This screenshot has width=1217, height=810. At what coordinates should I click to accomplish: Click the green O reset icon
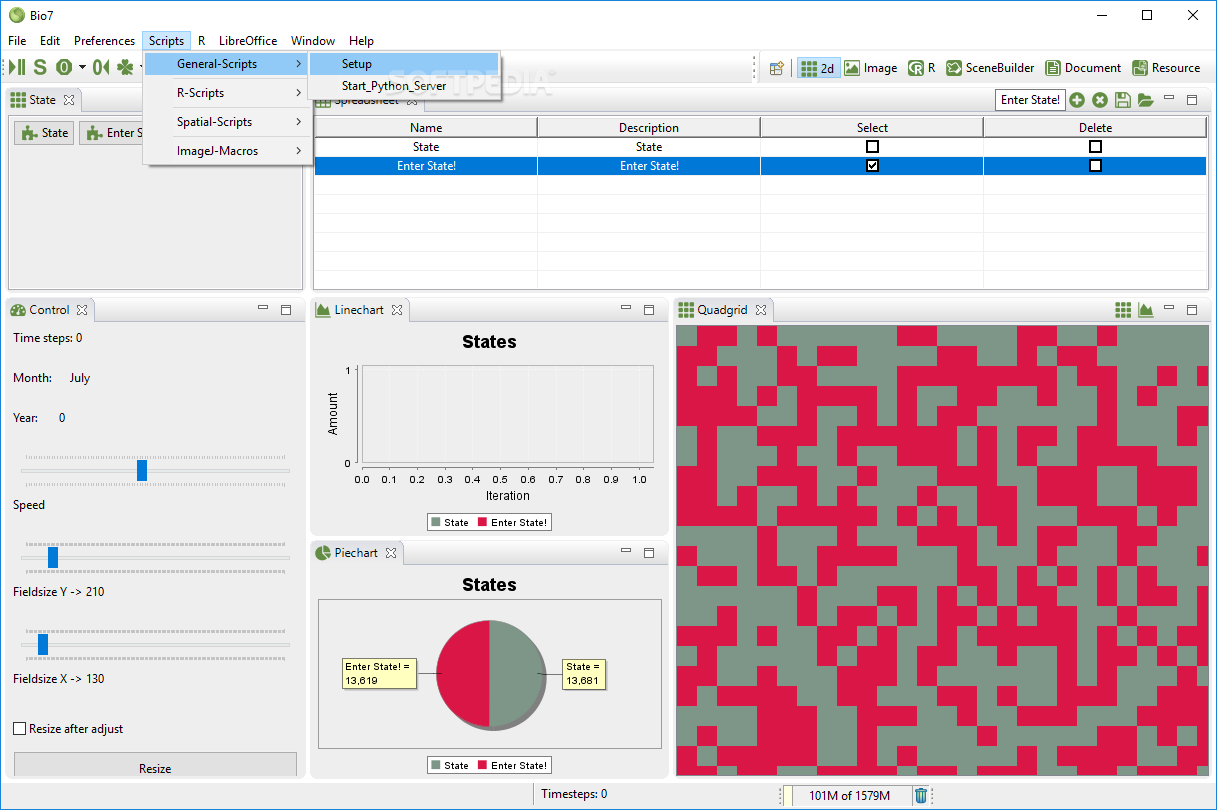(64, 67)
